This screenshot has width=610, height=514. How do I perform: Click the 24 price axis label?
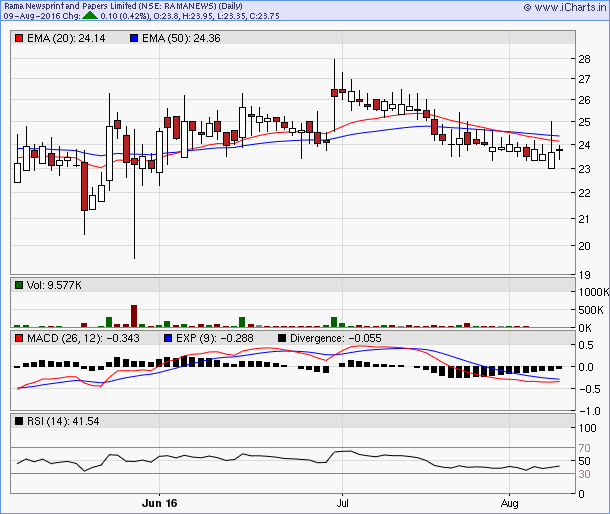584,145
